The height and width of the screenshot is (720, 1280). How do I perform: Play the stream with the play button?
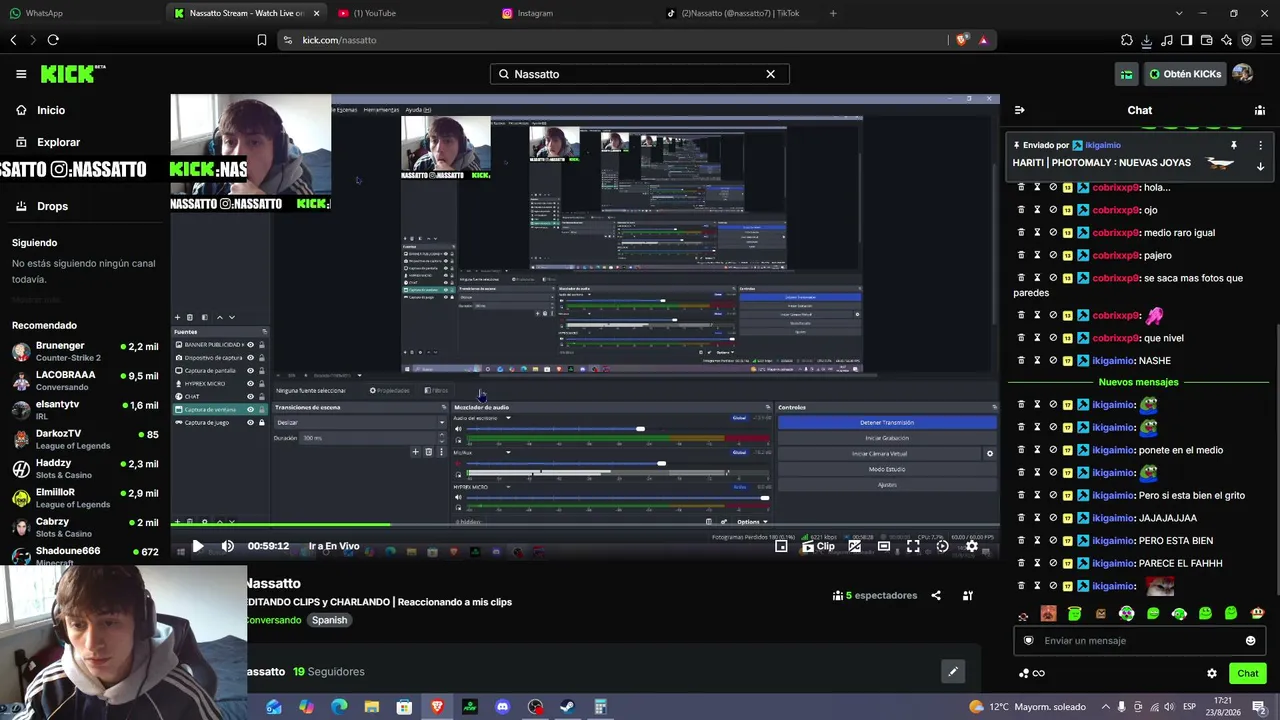pos(197,546)
